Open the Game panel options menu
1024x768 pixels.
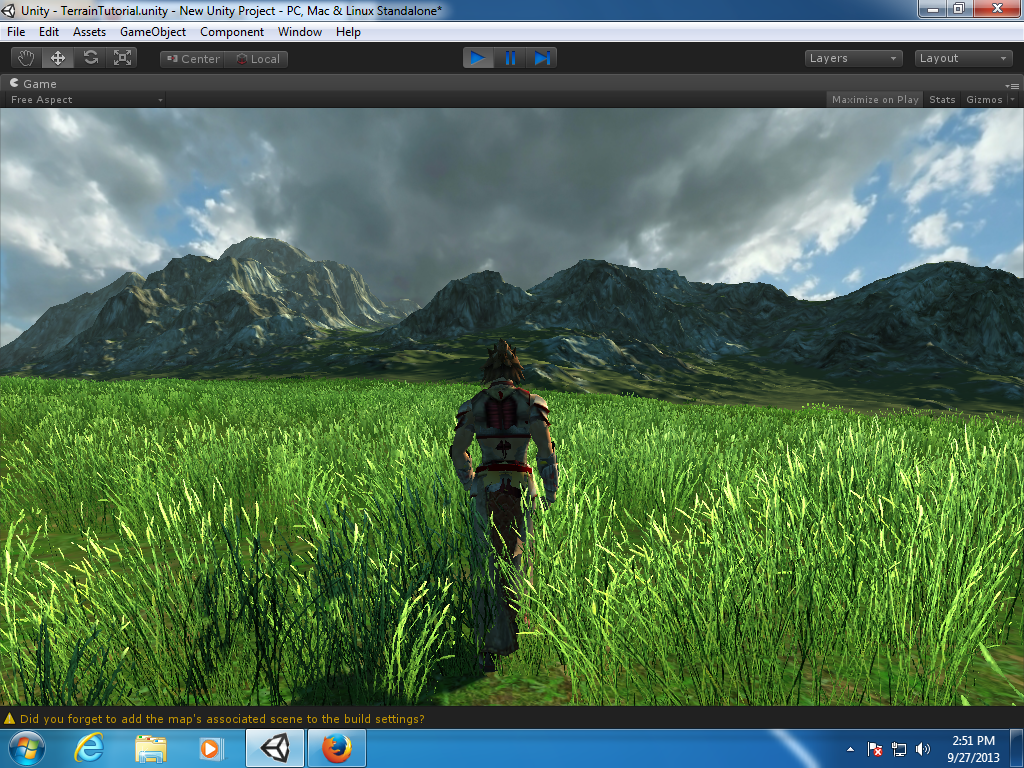point(1012,86)
